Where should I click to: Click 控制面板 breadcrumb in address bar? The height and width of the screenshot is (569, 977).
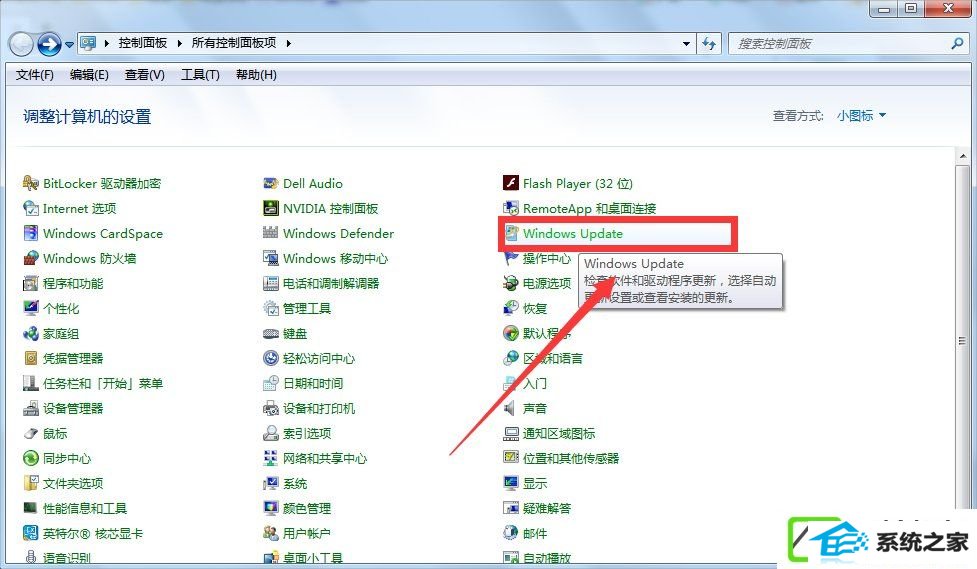pyautogui.click(x=143, y=43)
